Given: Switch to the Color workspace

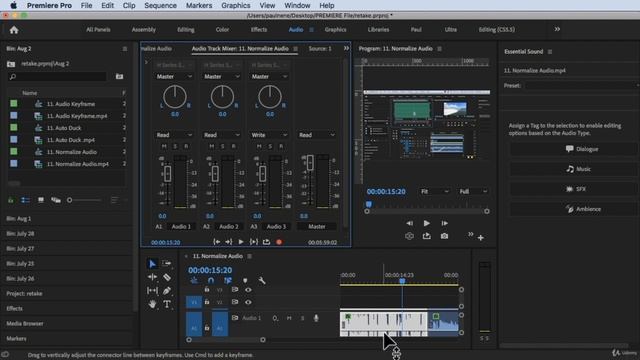Looking at the screenshot, I should tap(222, 29).
